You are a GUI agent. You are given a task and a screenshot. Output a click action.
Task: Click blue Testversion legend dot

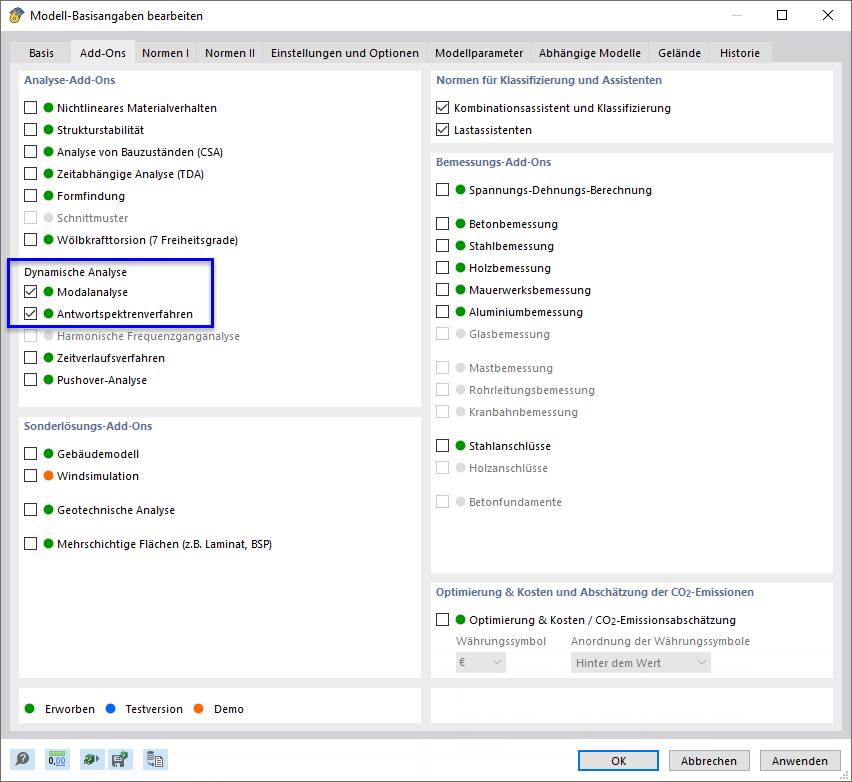click(110, 709)
